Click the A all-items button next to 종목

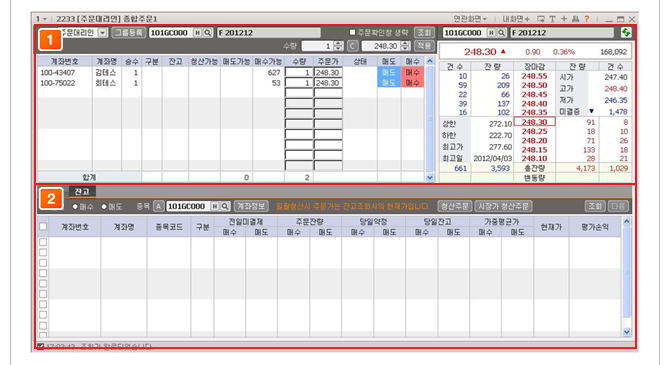point(158,206)
